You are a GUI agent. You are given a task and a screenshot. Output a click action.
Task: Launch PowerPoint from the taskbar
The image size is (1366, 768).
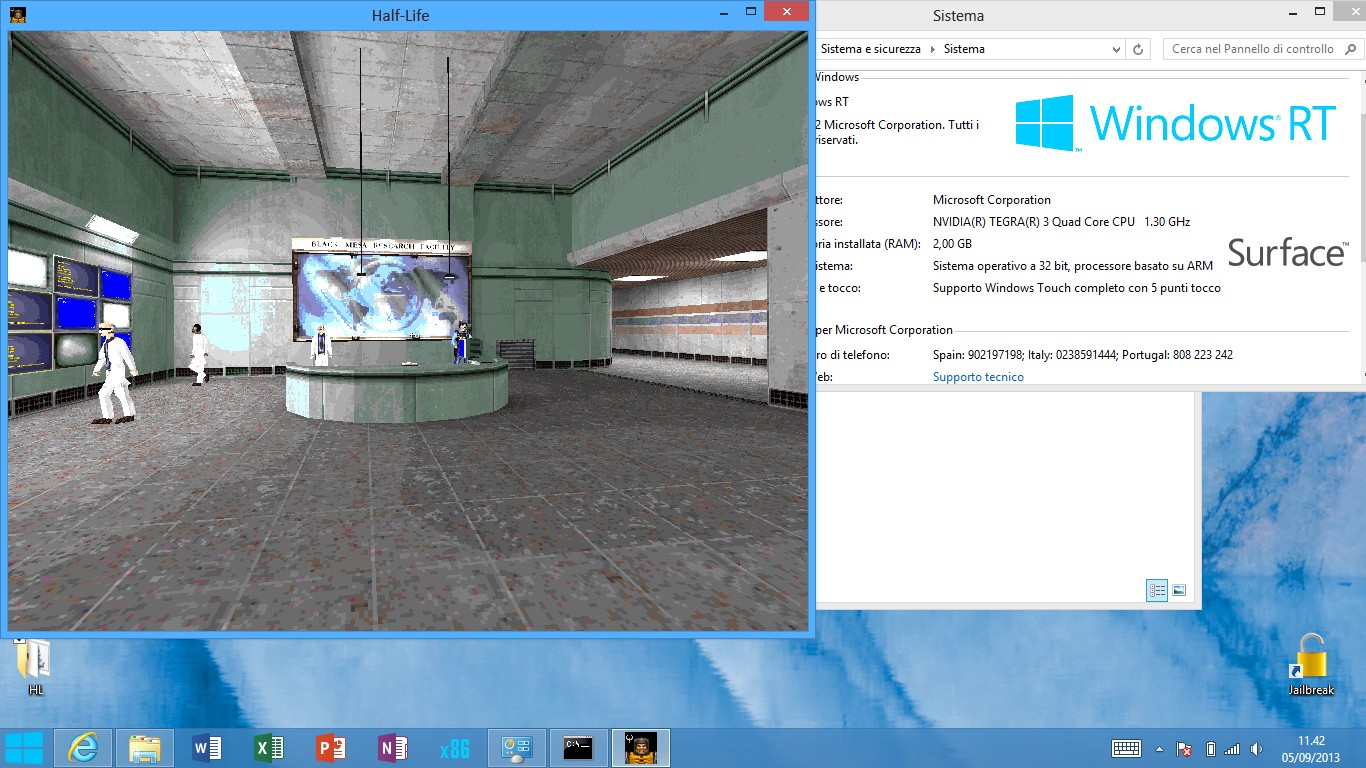click(331, 748)
